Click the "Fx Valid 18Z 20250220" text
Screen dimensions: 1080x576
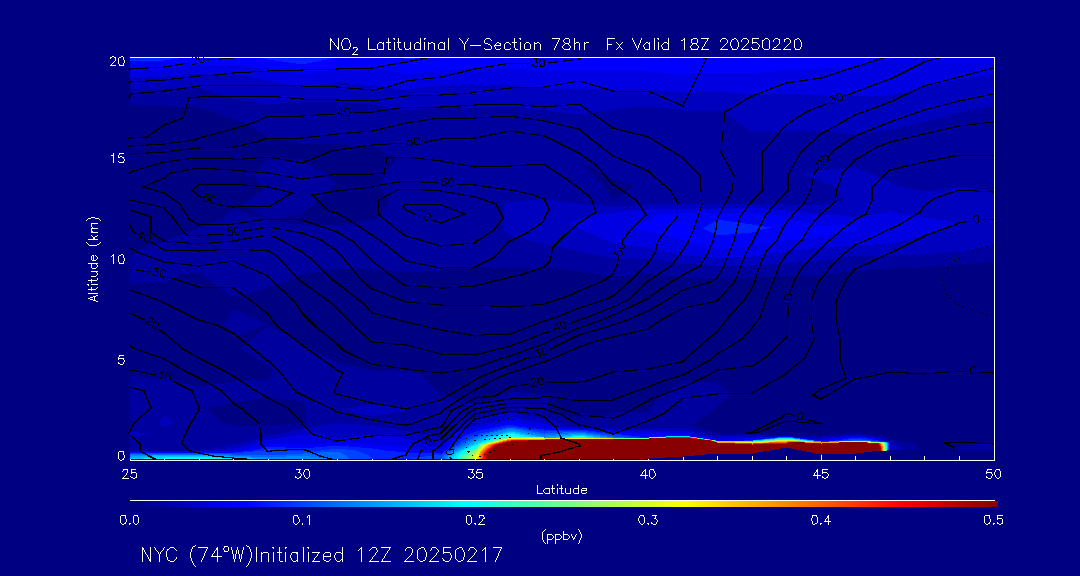(705, 45)
